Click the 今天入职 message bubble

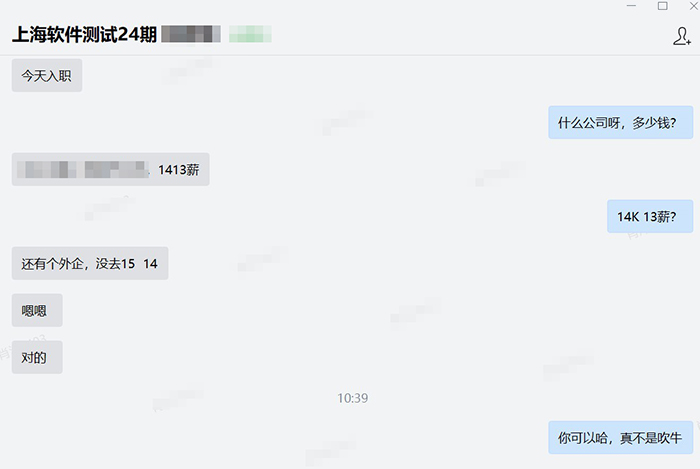47,75
